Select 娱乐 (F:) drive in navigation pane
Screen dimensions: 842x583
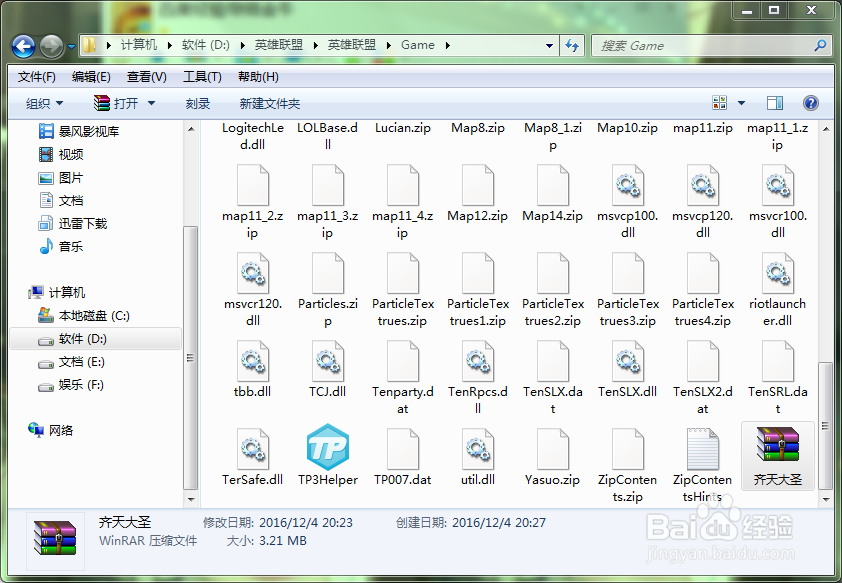click(x=70, y=385)
